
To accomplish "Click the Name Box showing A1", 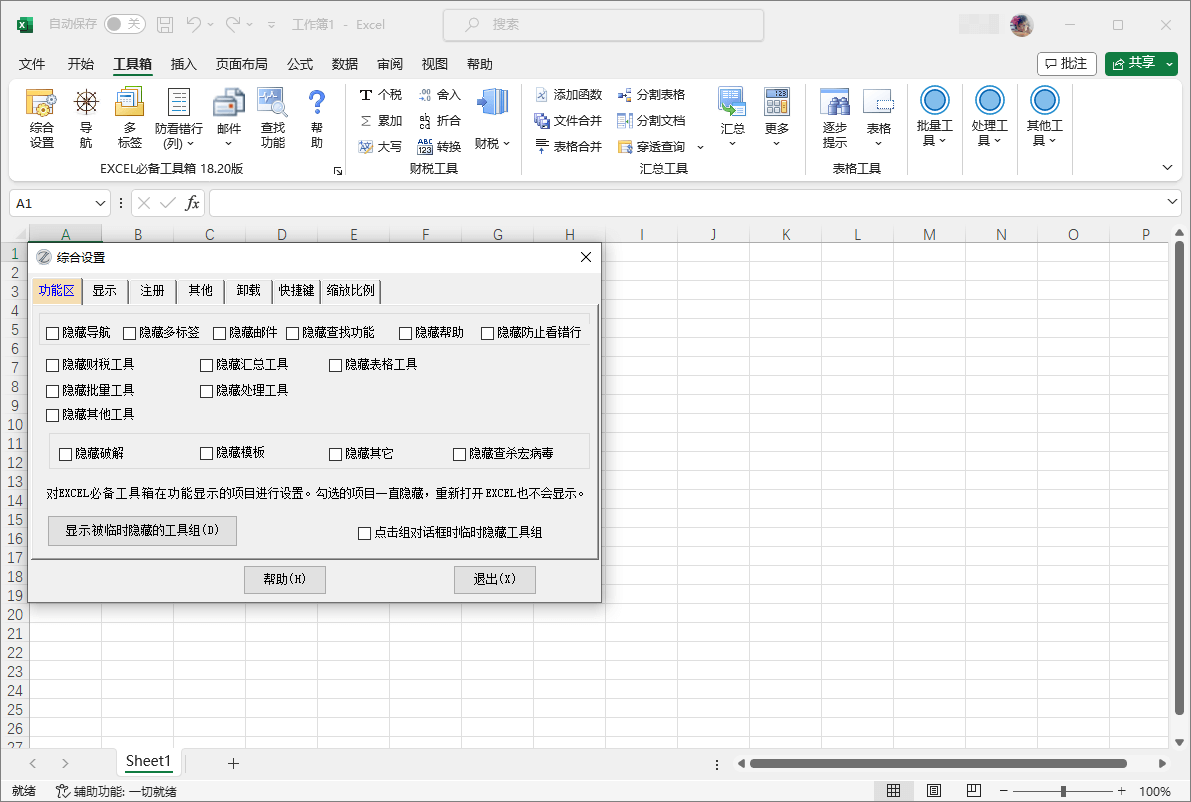I will [x=55, y=203].
